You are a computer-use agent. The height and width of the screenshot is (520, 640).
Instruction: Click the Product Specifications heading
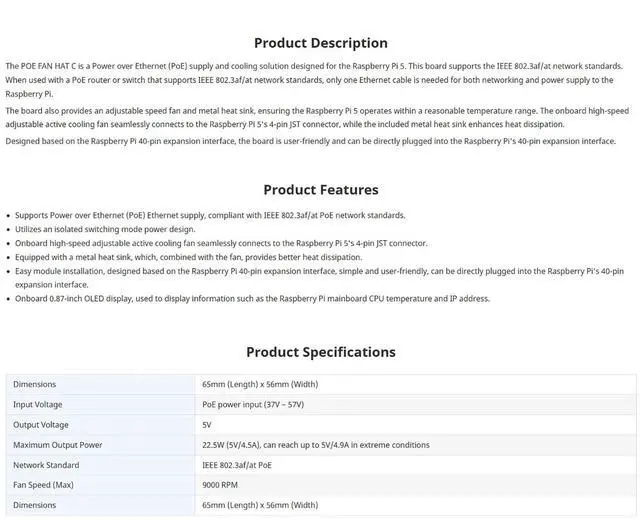click(x=320, y=352)
